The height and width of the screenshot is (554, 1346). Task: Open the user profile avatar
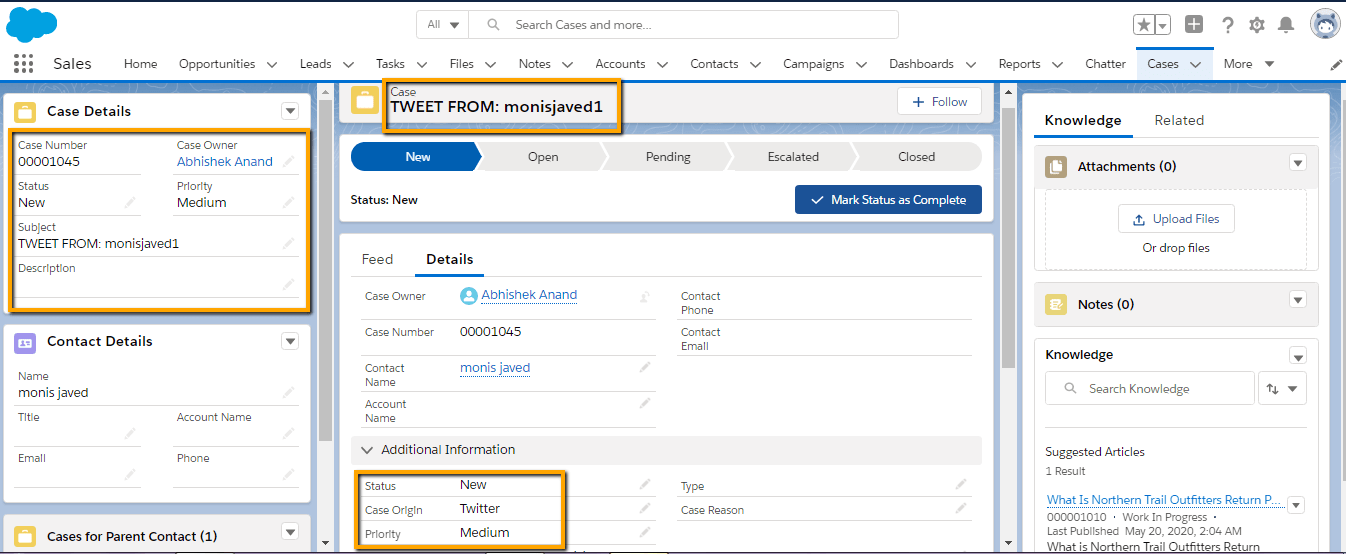click(x=1325, y=24)
